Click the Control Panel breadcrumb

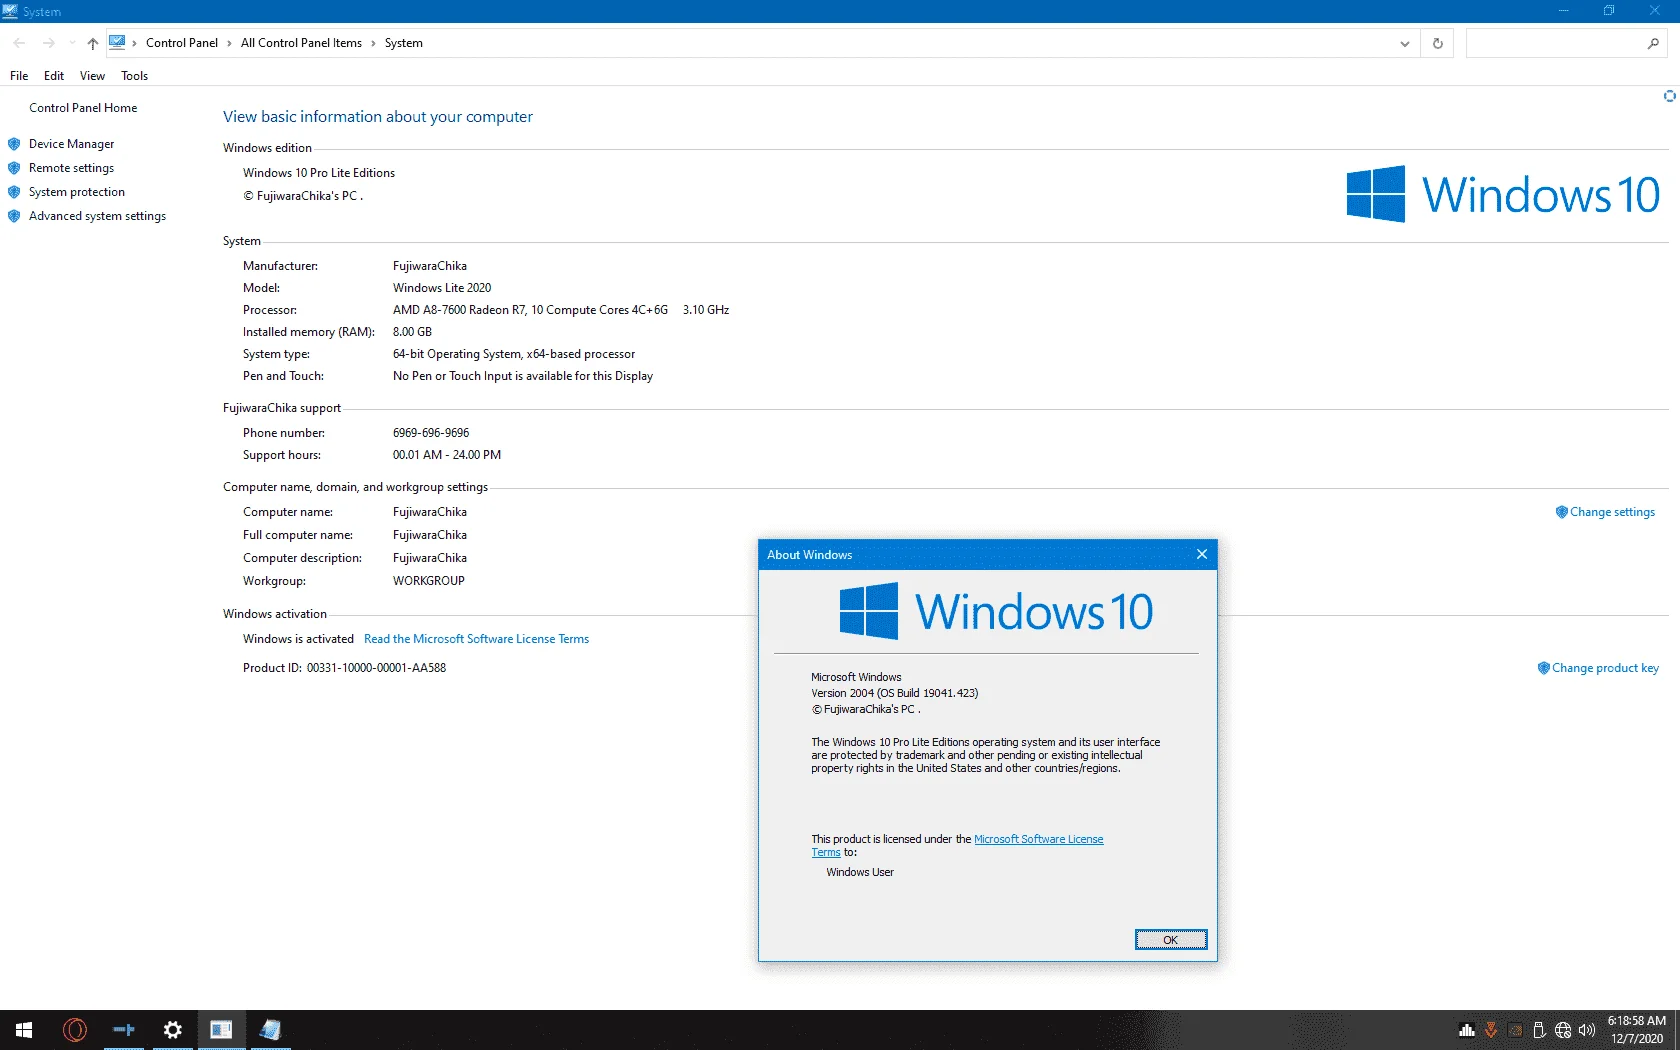click(182, 43)
